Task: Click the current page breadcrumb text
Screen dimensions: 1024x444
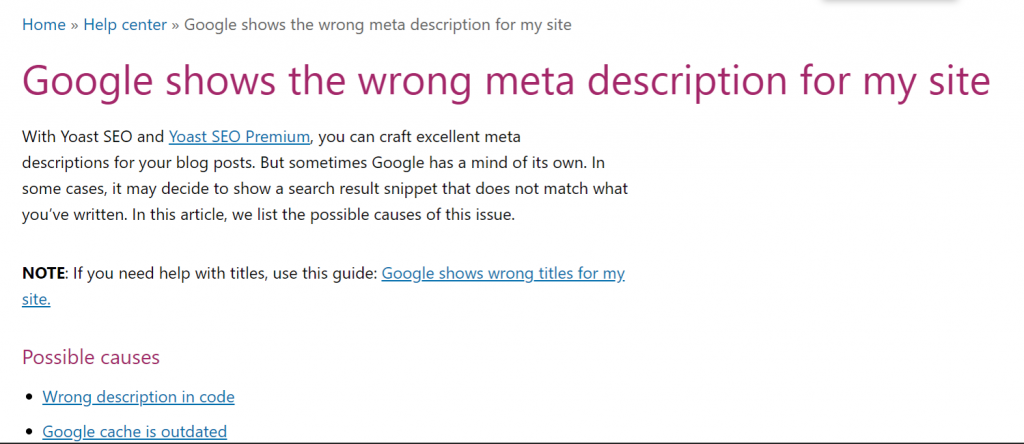Action: [x=377, y=25]
